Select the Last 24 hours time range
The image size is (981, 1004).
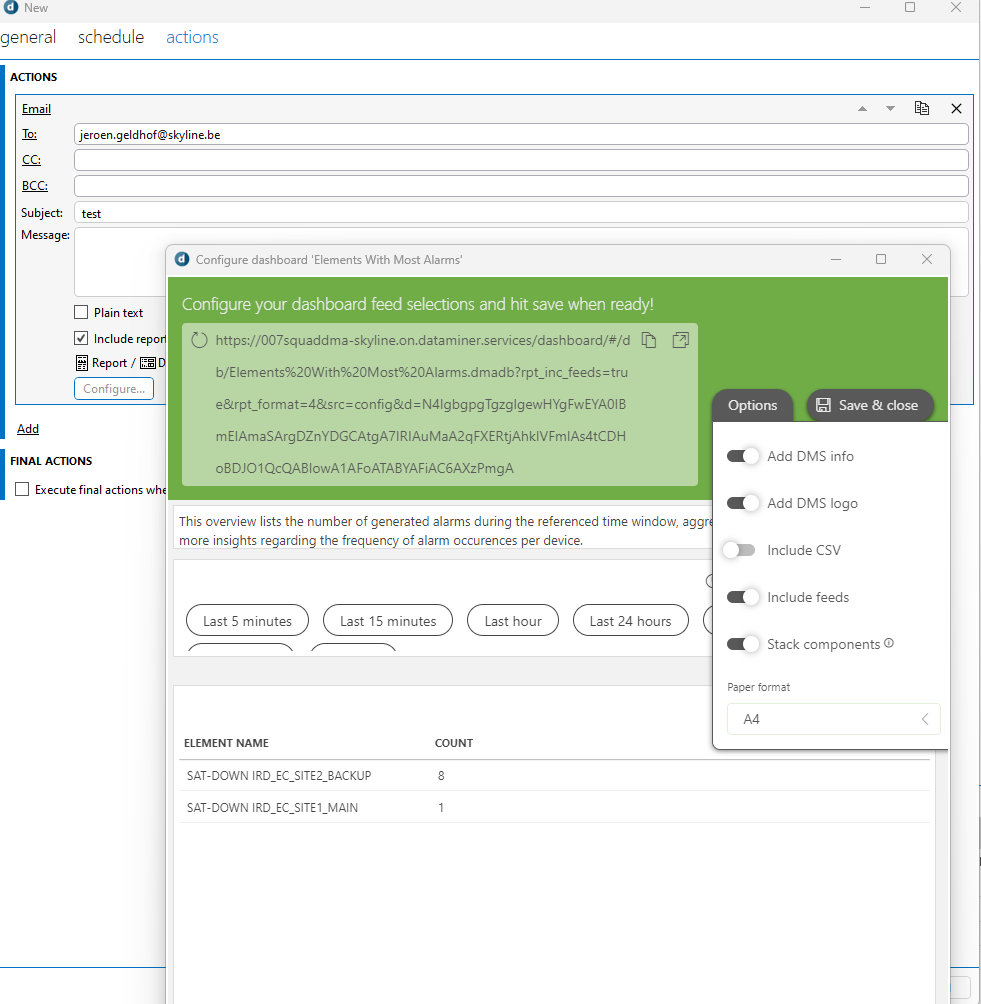[631, 620]
